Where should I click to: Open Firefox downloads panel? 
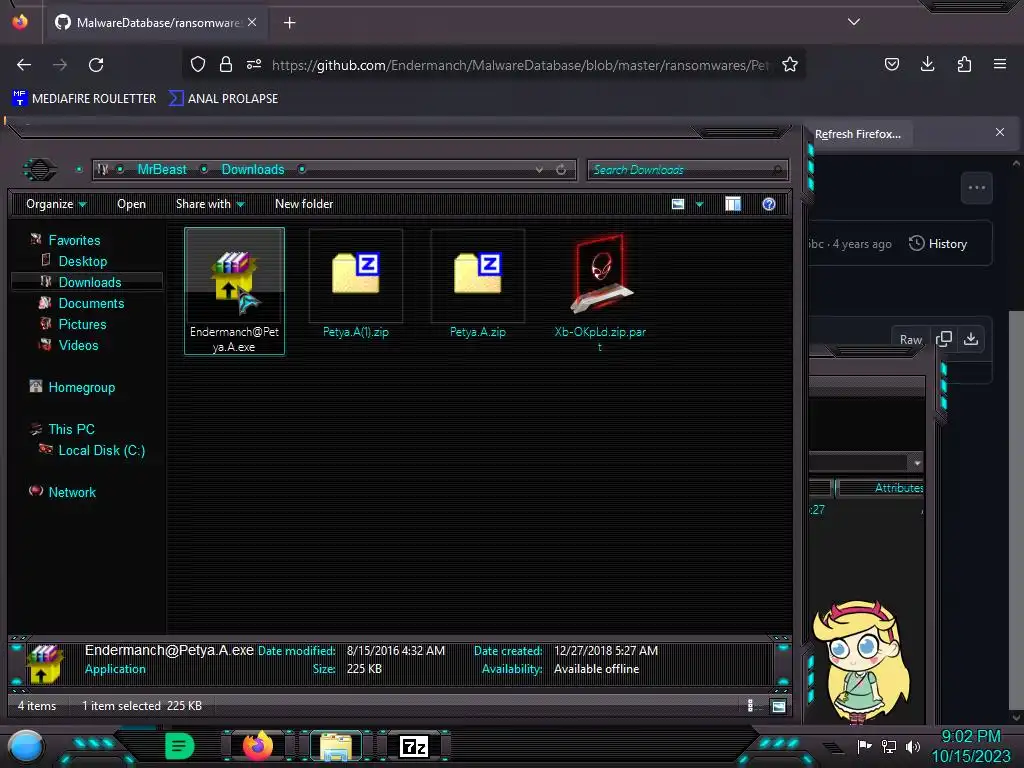coord(927,64)
